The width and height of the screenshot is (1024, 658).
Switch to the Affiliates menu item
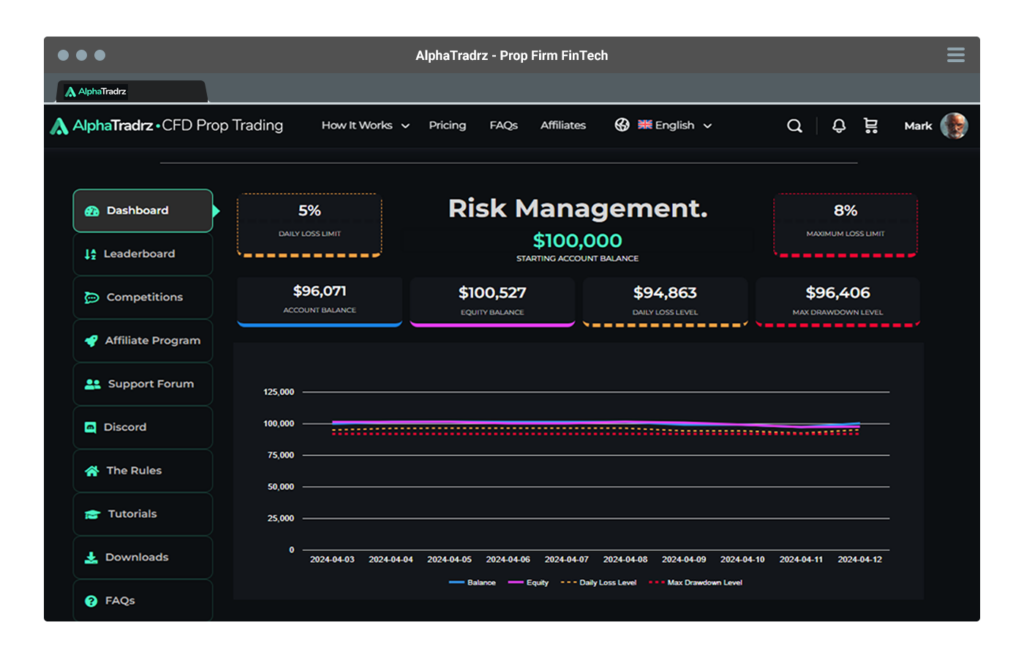point(563,125)
